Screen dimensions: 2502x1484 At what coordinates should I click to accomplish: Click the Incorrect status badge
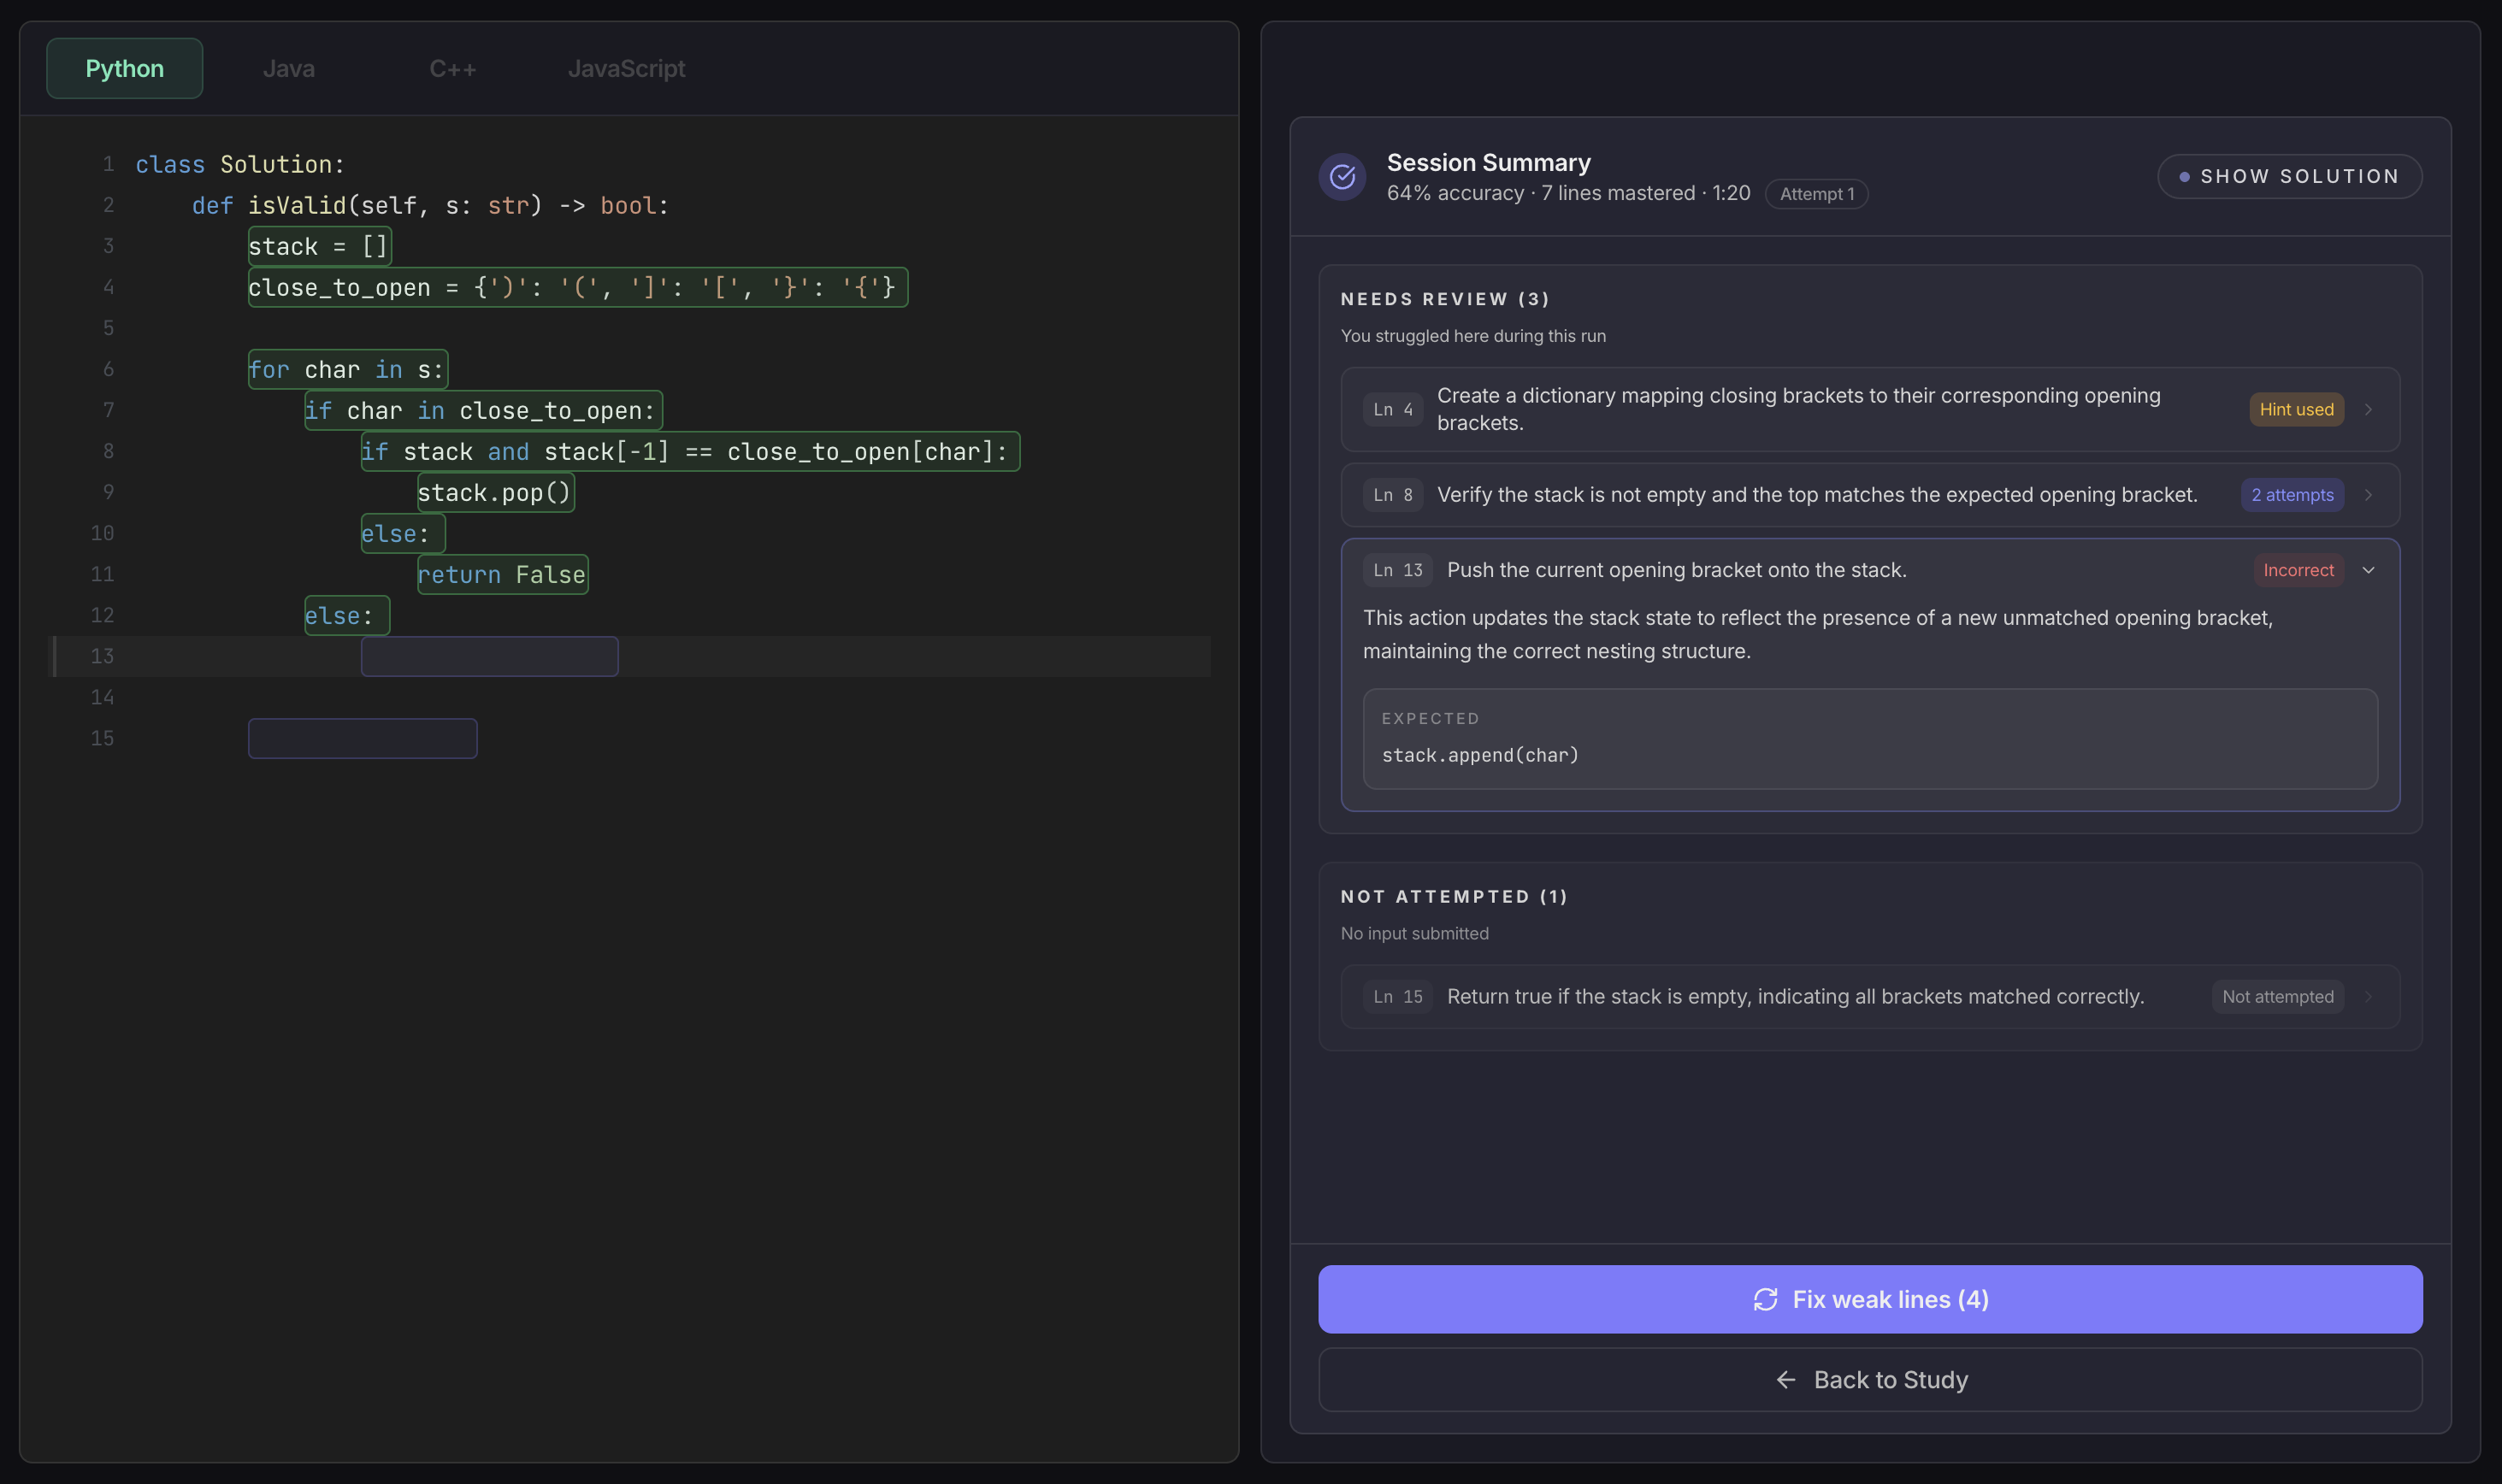(2298, 570)
